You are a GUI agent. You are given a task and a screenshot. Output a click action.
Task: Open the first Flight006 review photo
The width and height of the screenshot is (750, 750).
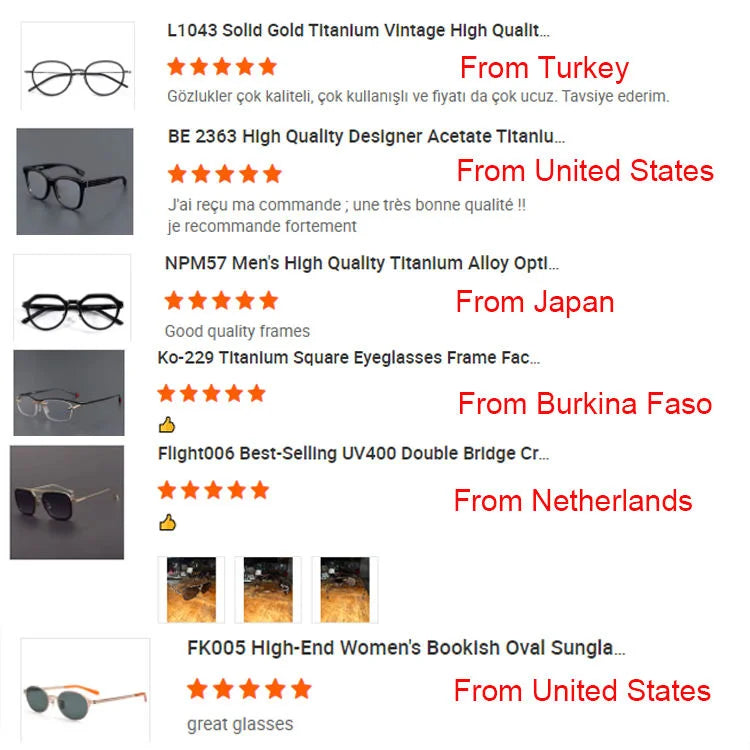coord(191,590)
